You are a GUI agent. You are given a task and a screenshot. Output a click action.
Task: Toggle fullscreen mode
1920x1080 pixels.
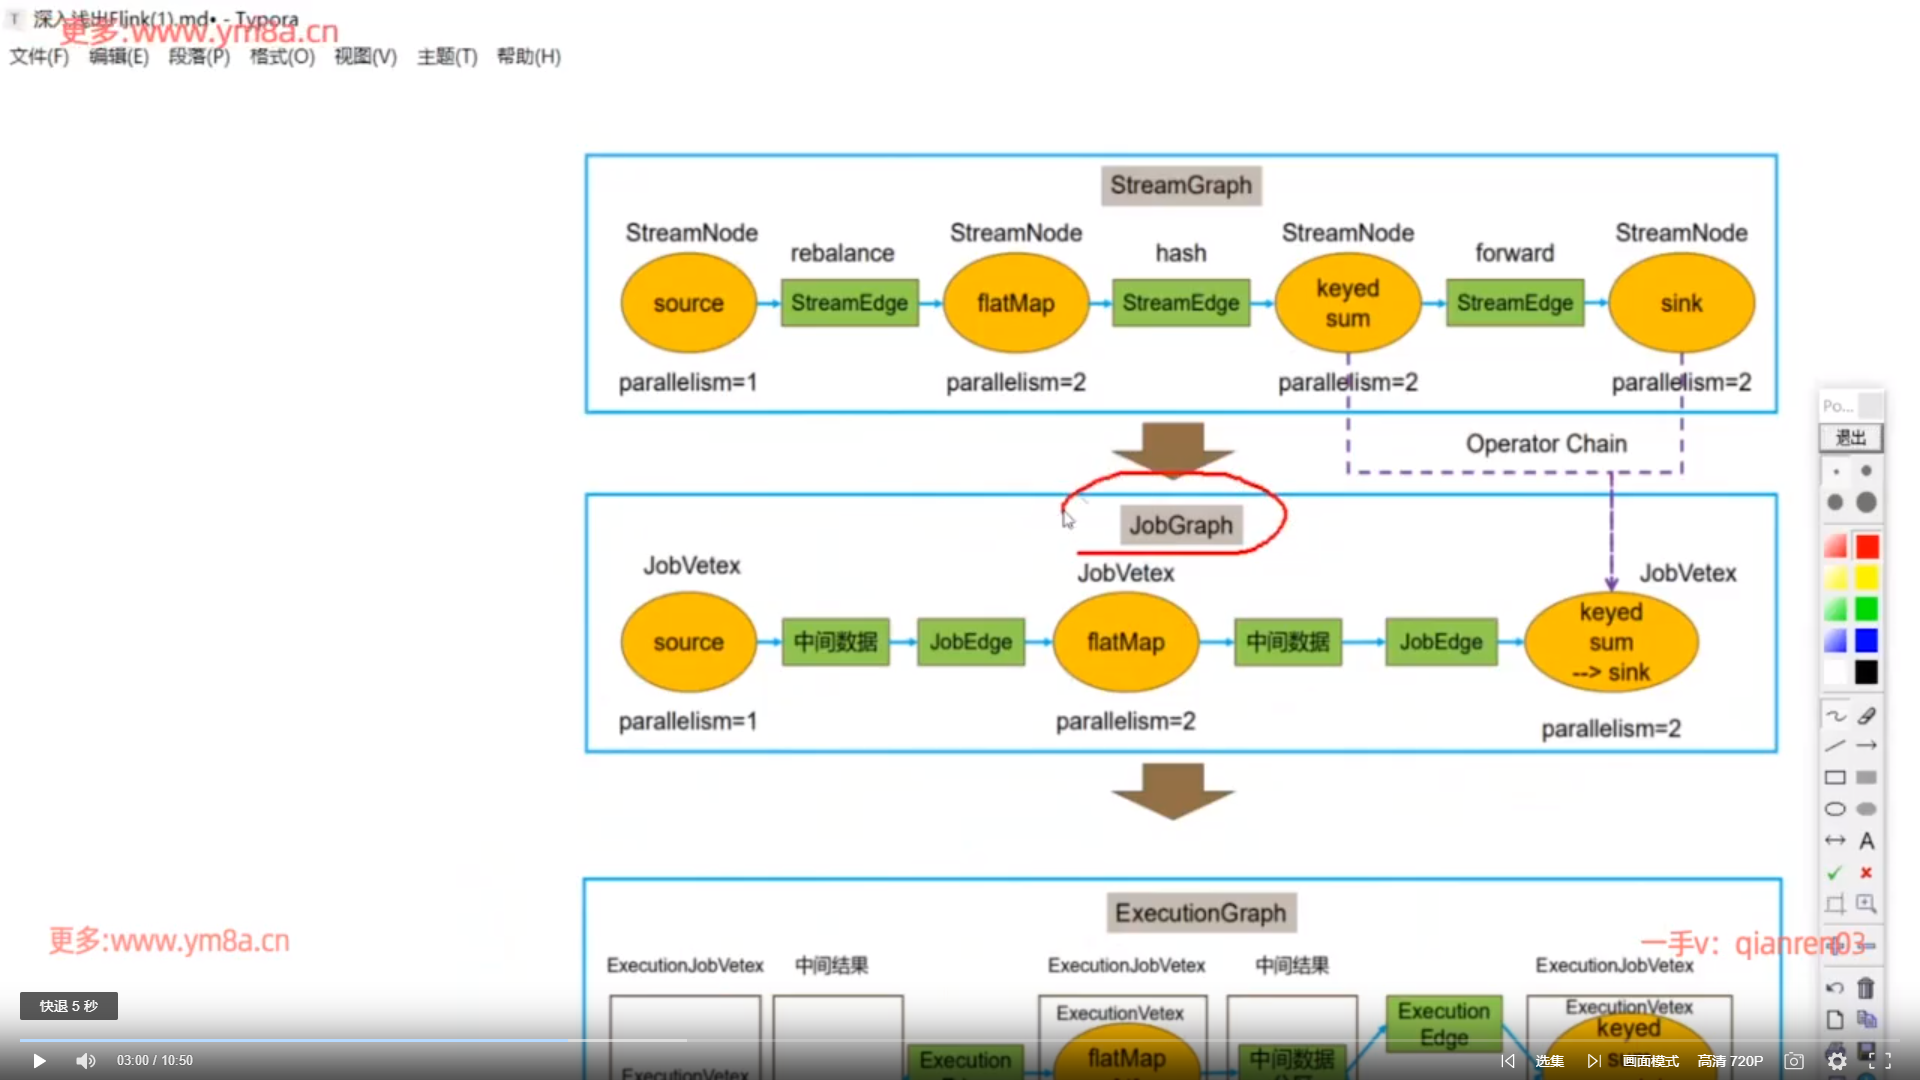(1880, 1061)
